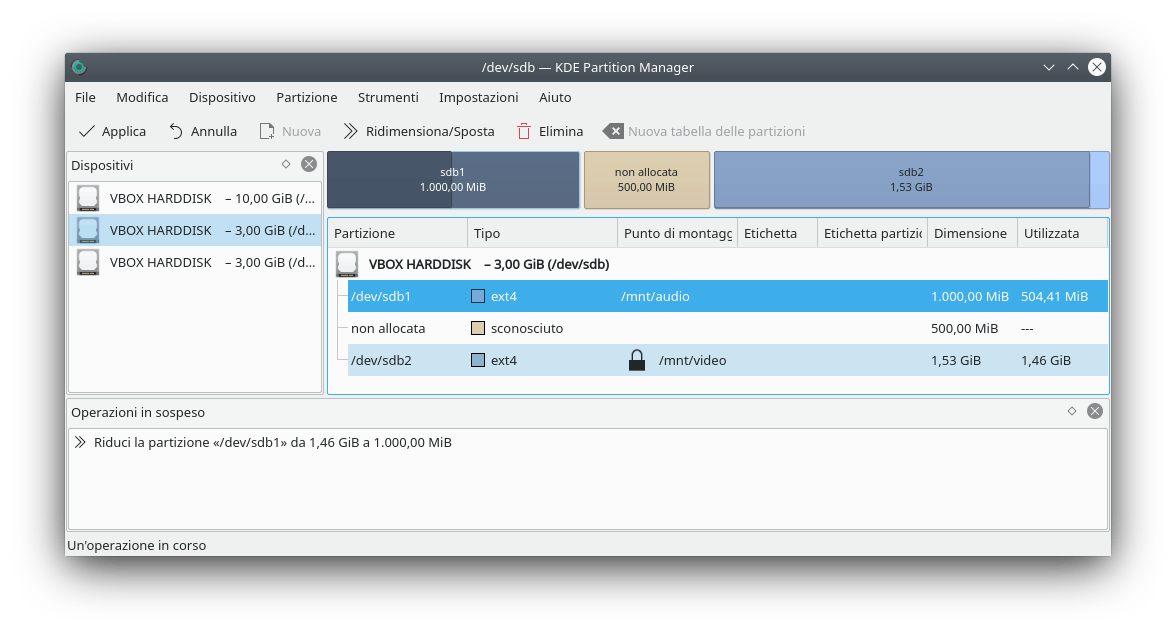Click the Elimina trash icon
Viewport: 1176px width, 633px height.
pos(524,131)
